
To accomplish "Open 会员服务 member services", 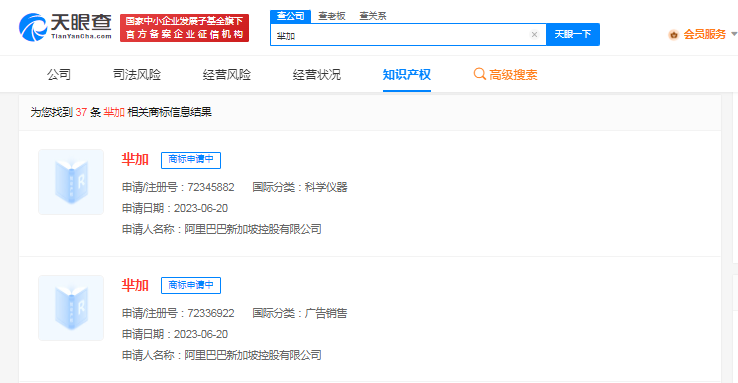I will (705, 34).
